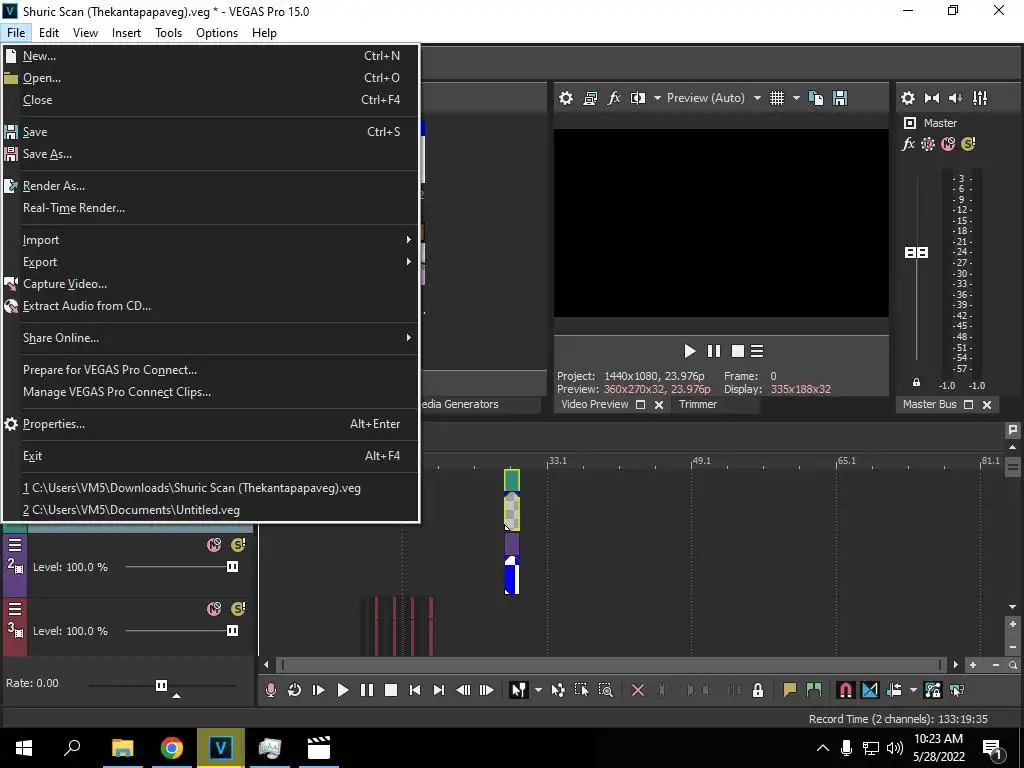Image resolution: width=1024 pixels, height=768 pixels.
Task: Toggle external monitor preview icon
Action: click(590, 98)
